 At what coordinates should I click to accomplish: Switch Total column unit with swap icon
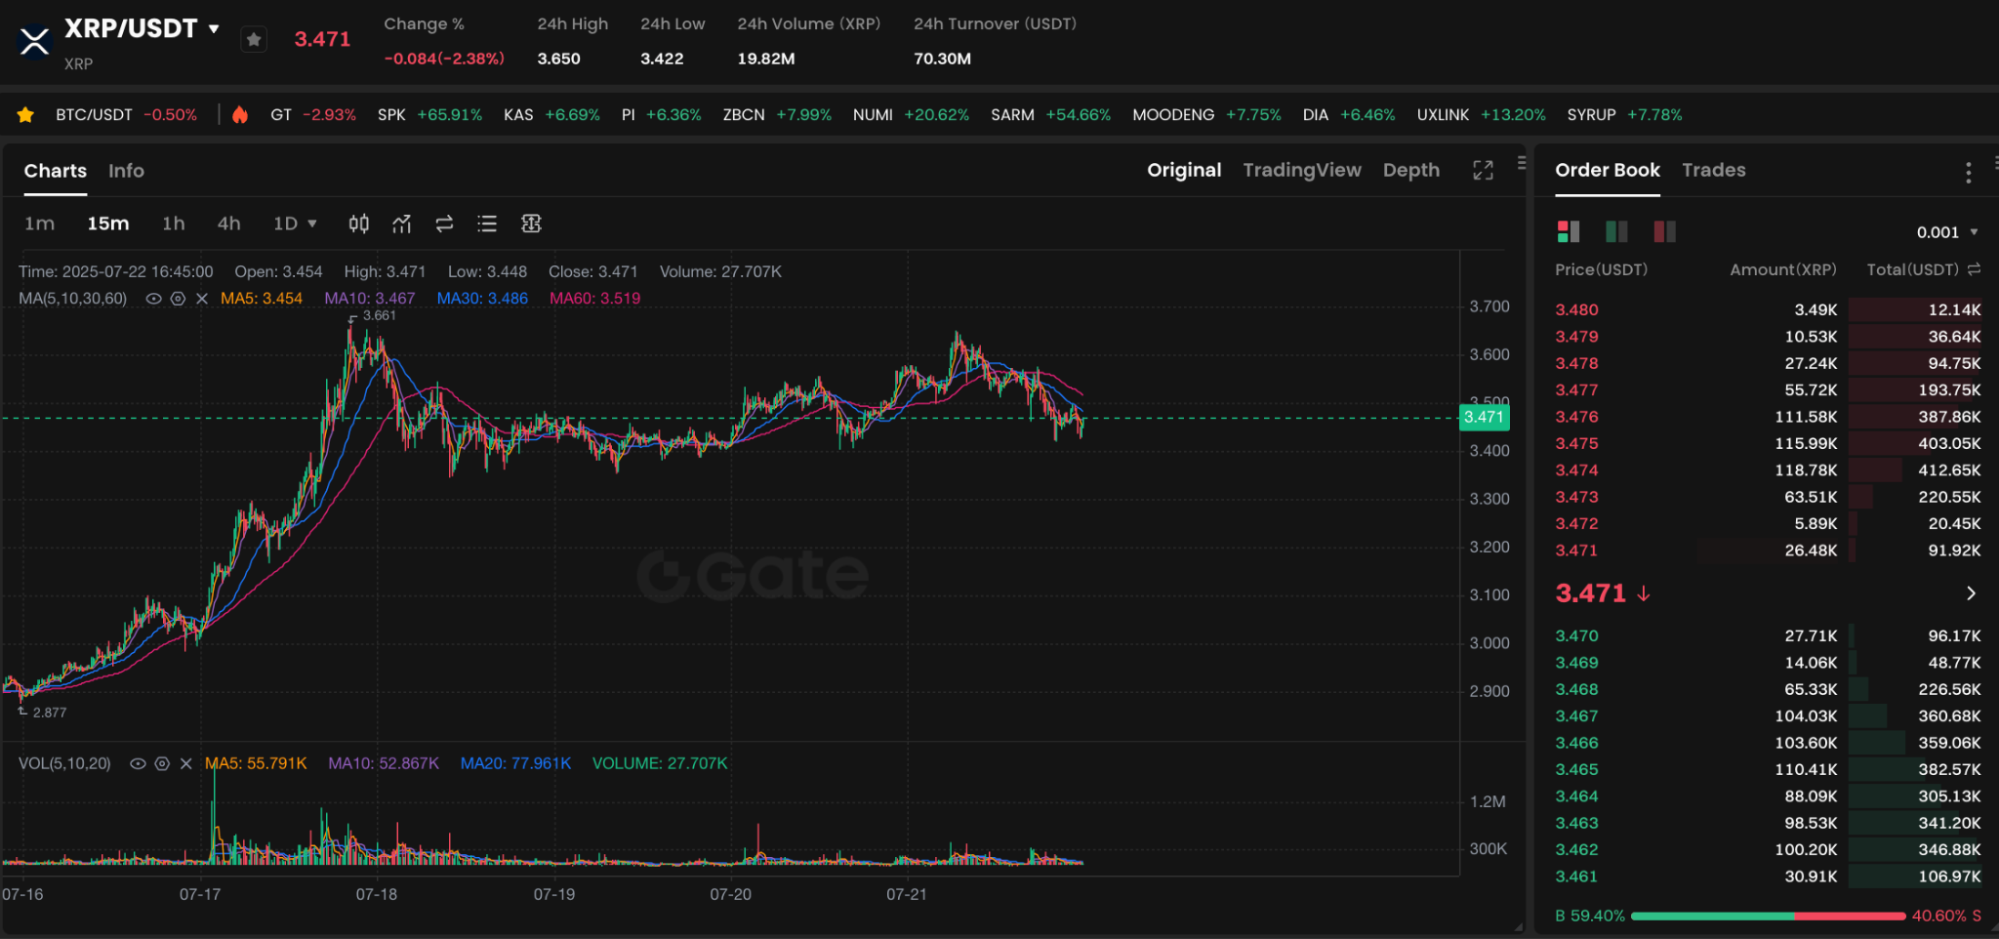1974,270
